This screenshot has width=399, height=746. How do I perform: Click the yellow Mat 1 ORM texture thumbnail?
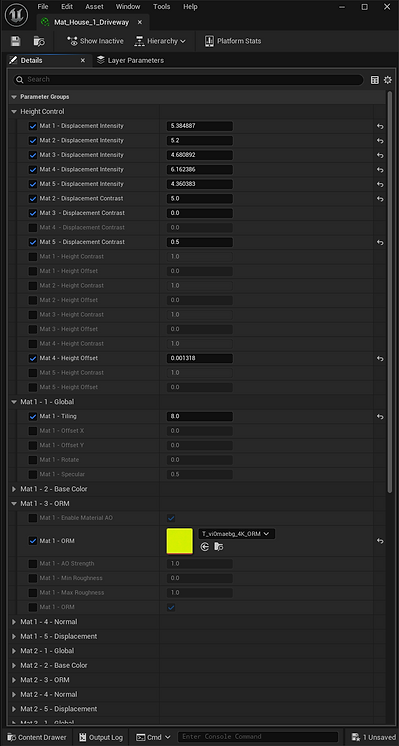click(180, 541)
